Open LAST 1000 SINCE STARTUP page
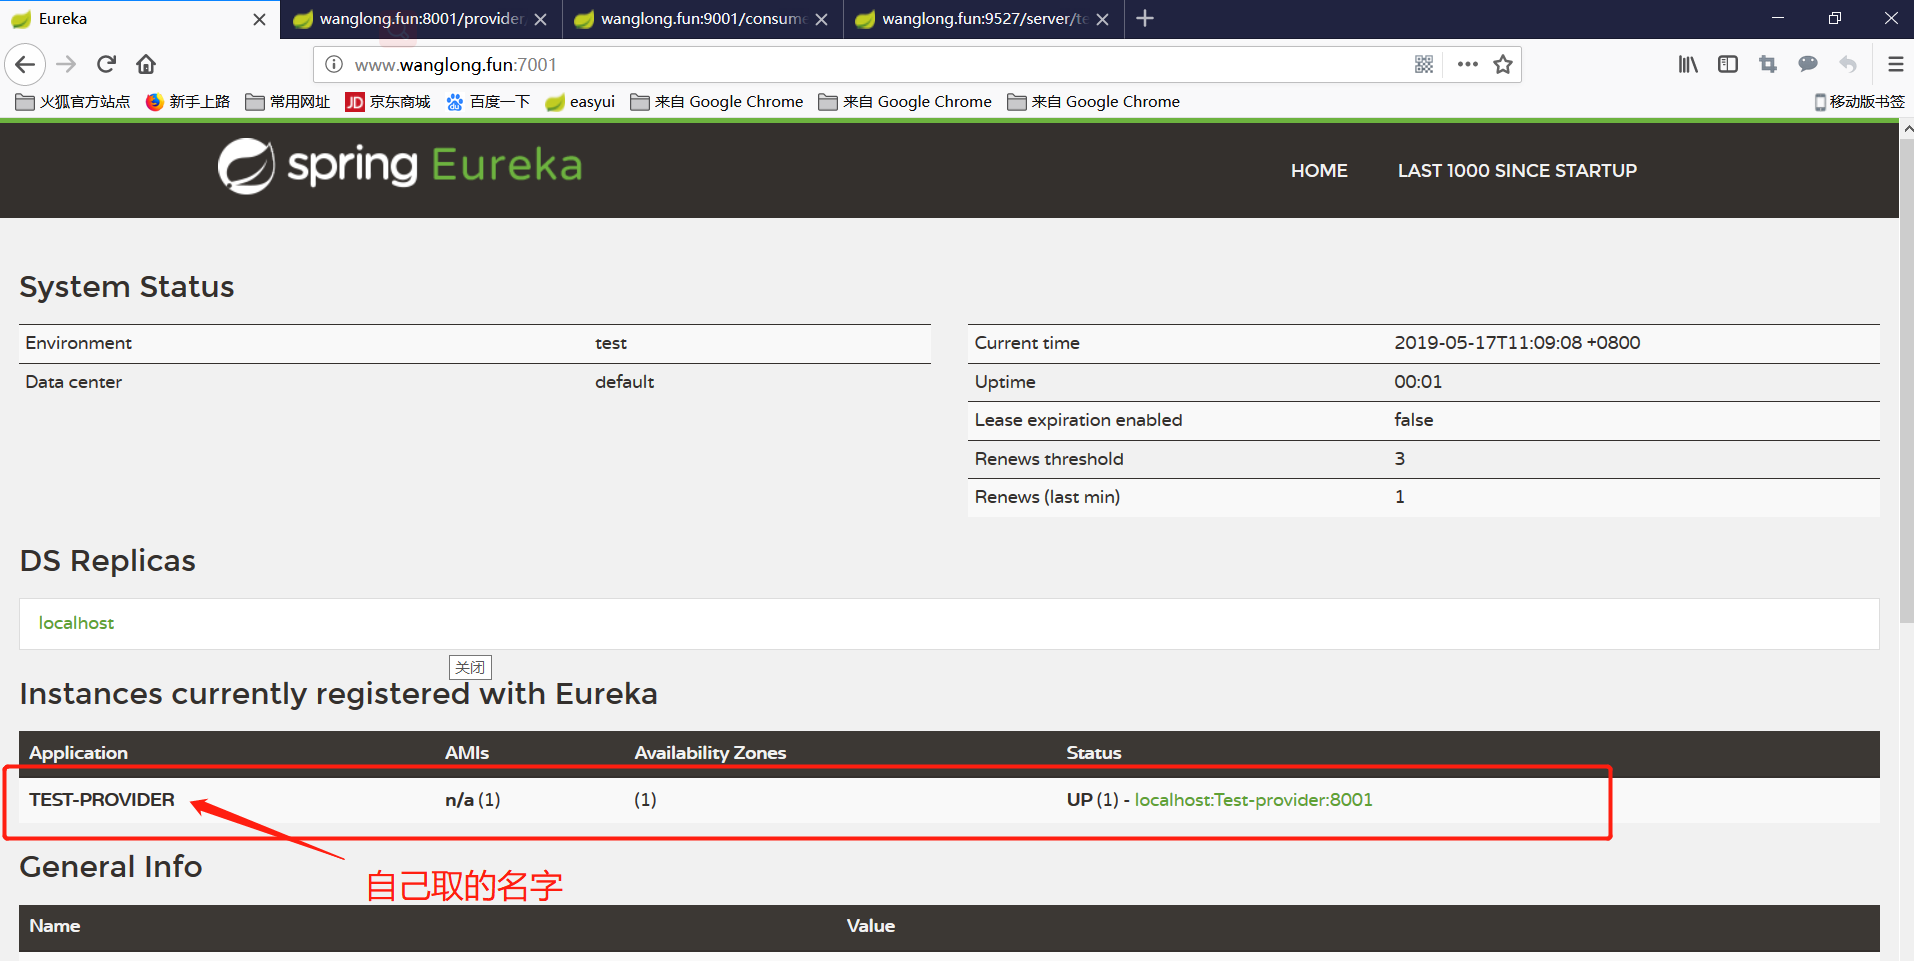 coord(1517,171)
